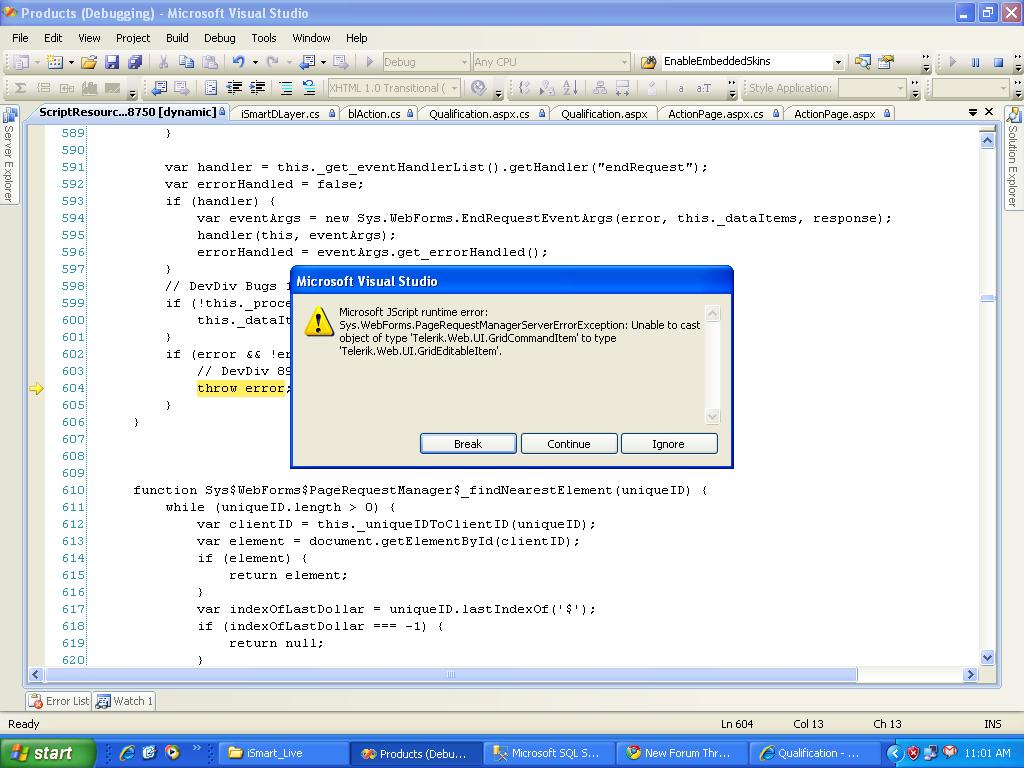Open the Debug menu

pos(219,38)
